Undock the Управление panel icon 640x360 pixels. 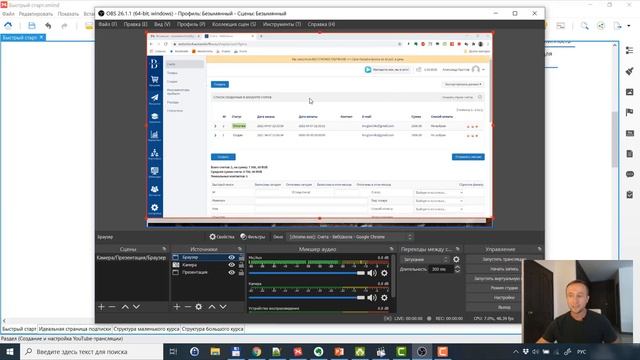[x=539, y=249]
